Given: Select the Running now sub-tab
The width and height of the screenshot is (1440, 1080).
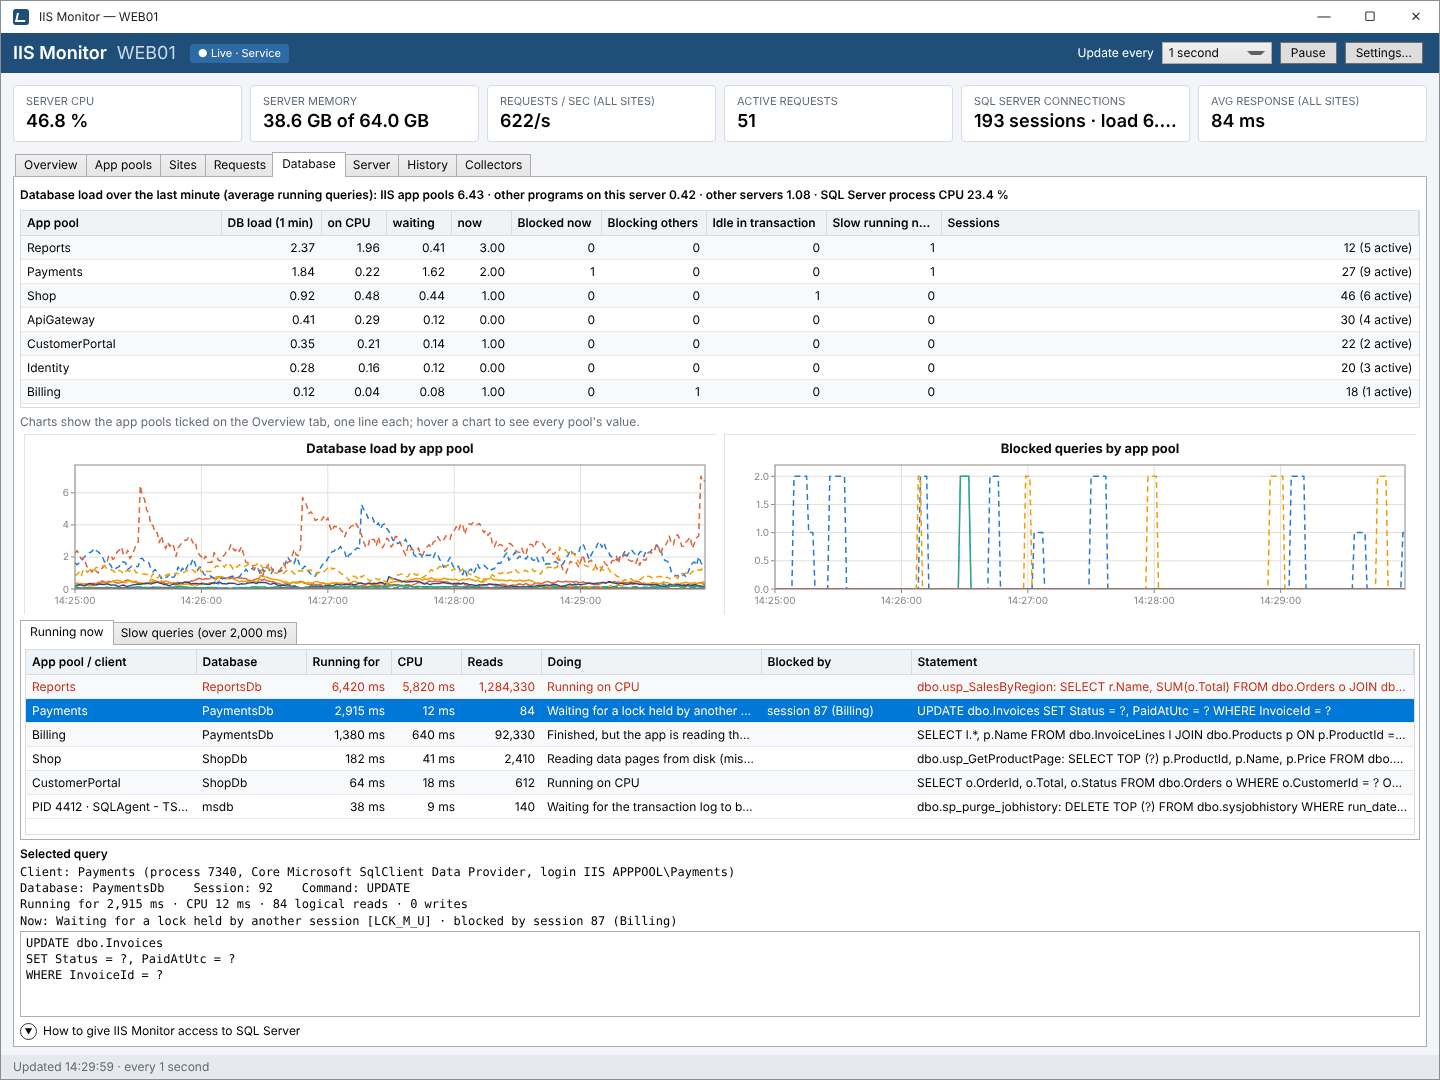Looking at the screenshot, I should click(x=66, y=632).
